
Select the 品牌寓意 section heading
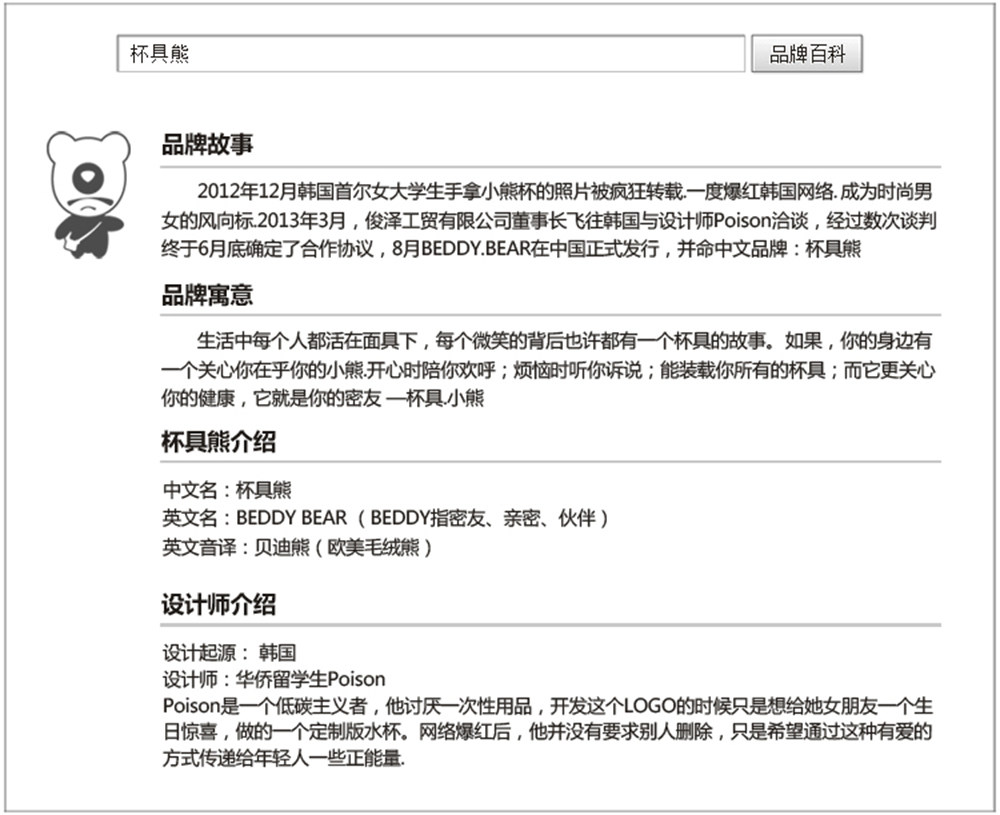[207, 295]
